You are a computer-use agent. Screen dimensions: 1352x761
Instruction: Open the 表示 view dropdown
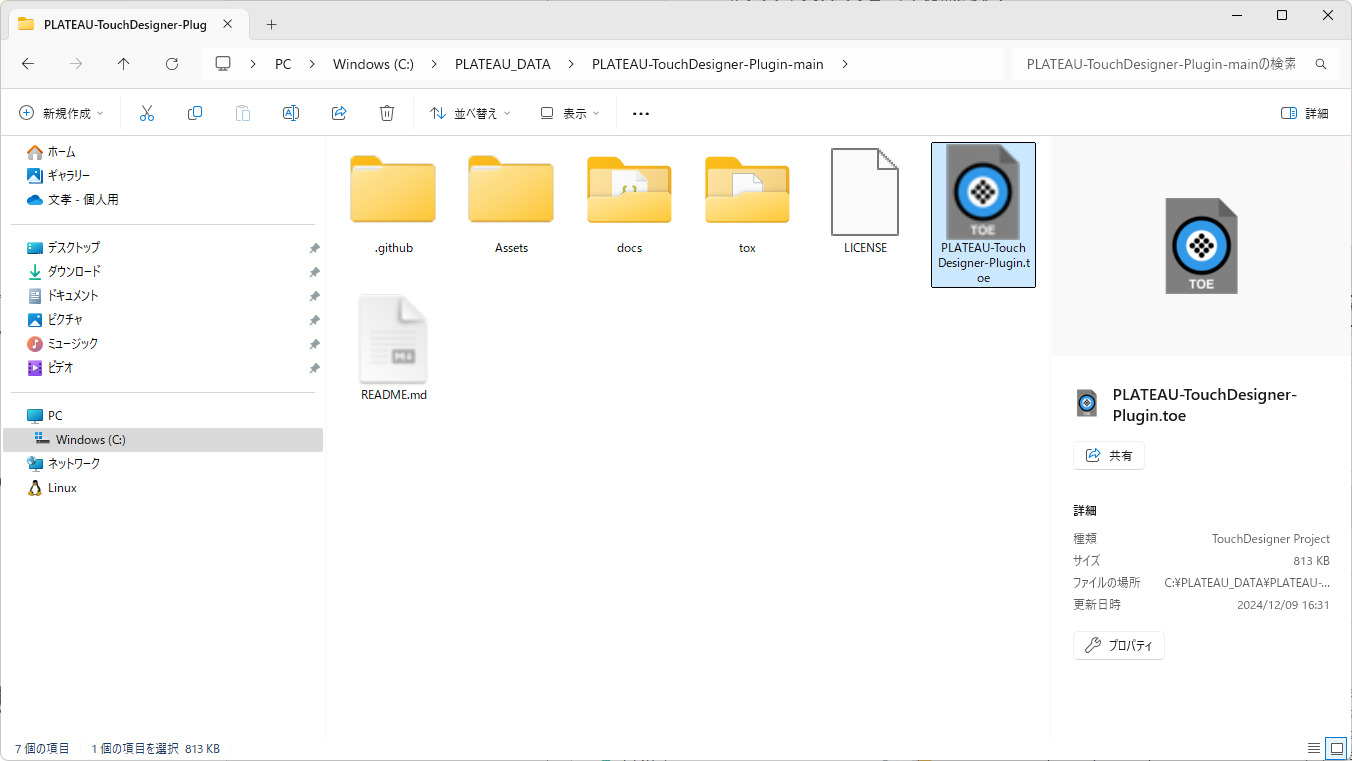coord(570,113)
